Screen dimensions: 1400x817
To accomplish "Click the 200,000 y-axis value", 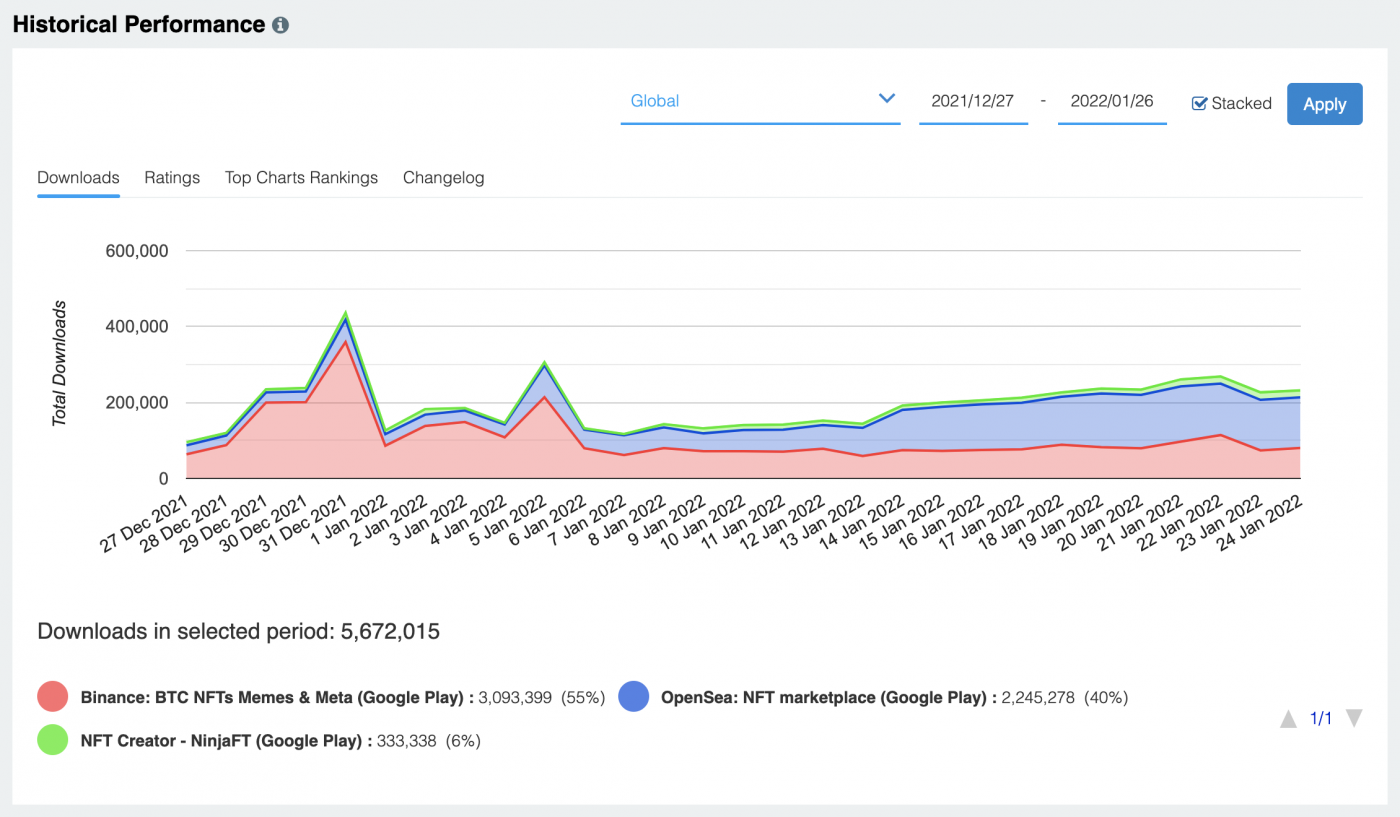I will point(136,403).
